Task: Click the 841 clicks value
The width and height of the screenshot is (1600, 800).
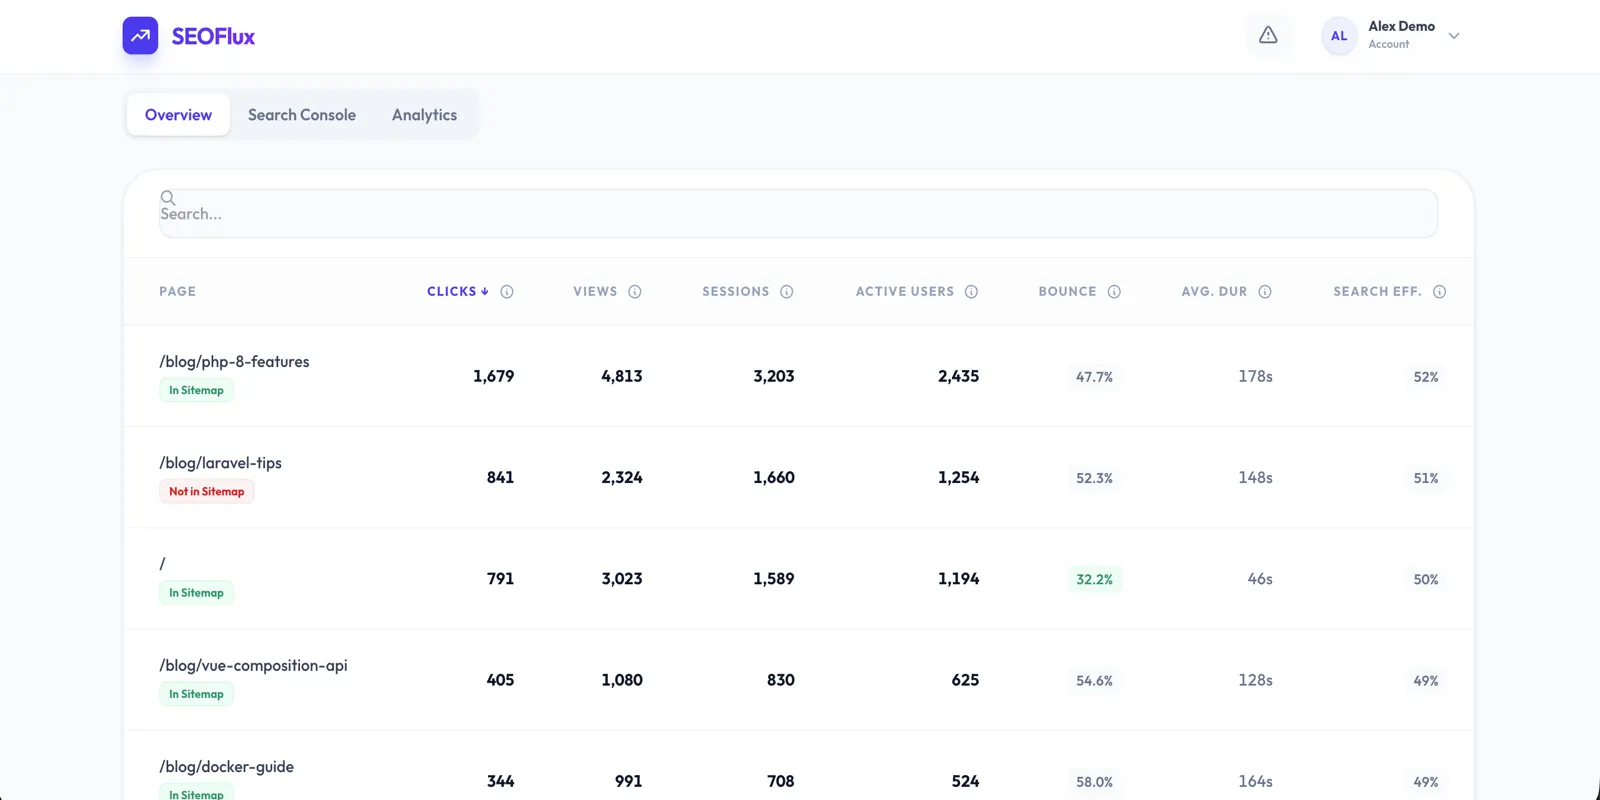Action: point(500,478)
